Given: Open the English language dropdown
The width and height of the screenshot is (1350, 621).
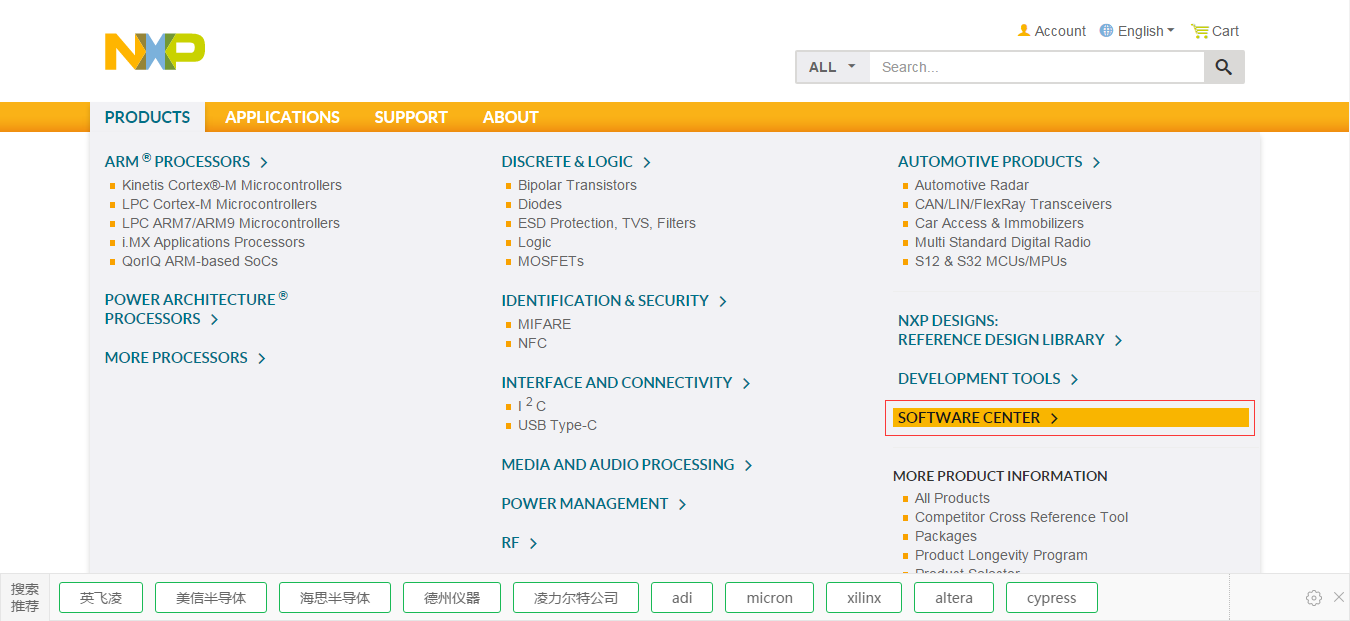Looking at the screenshot, I should 1146,31.
